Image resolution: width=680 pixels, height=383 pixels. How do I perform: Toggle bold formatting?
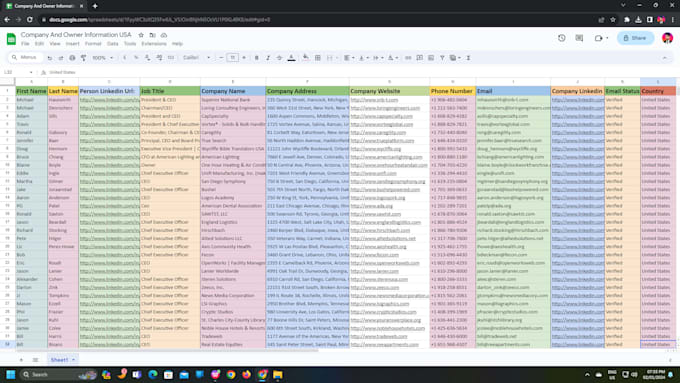[256, 58]
